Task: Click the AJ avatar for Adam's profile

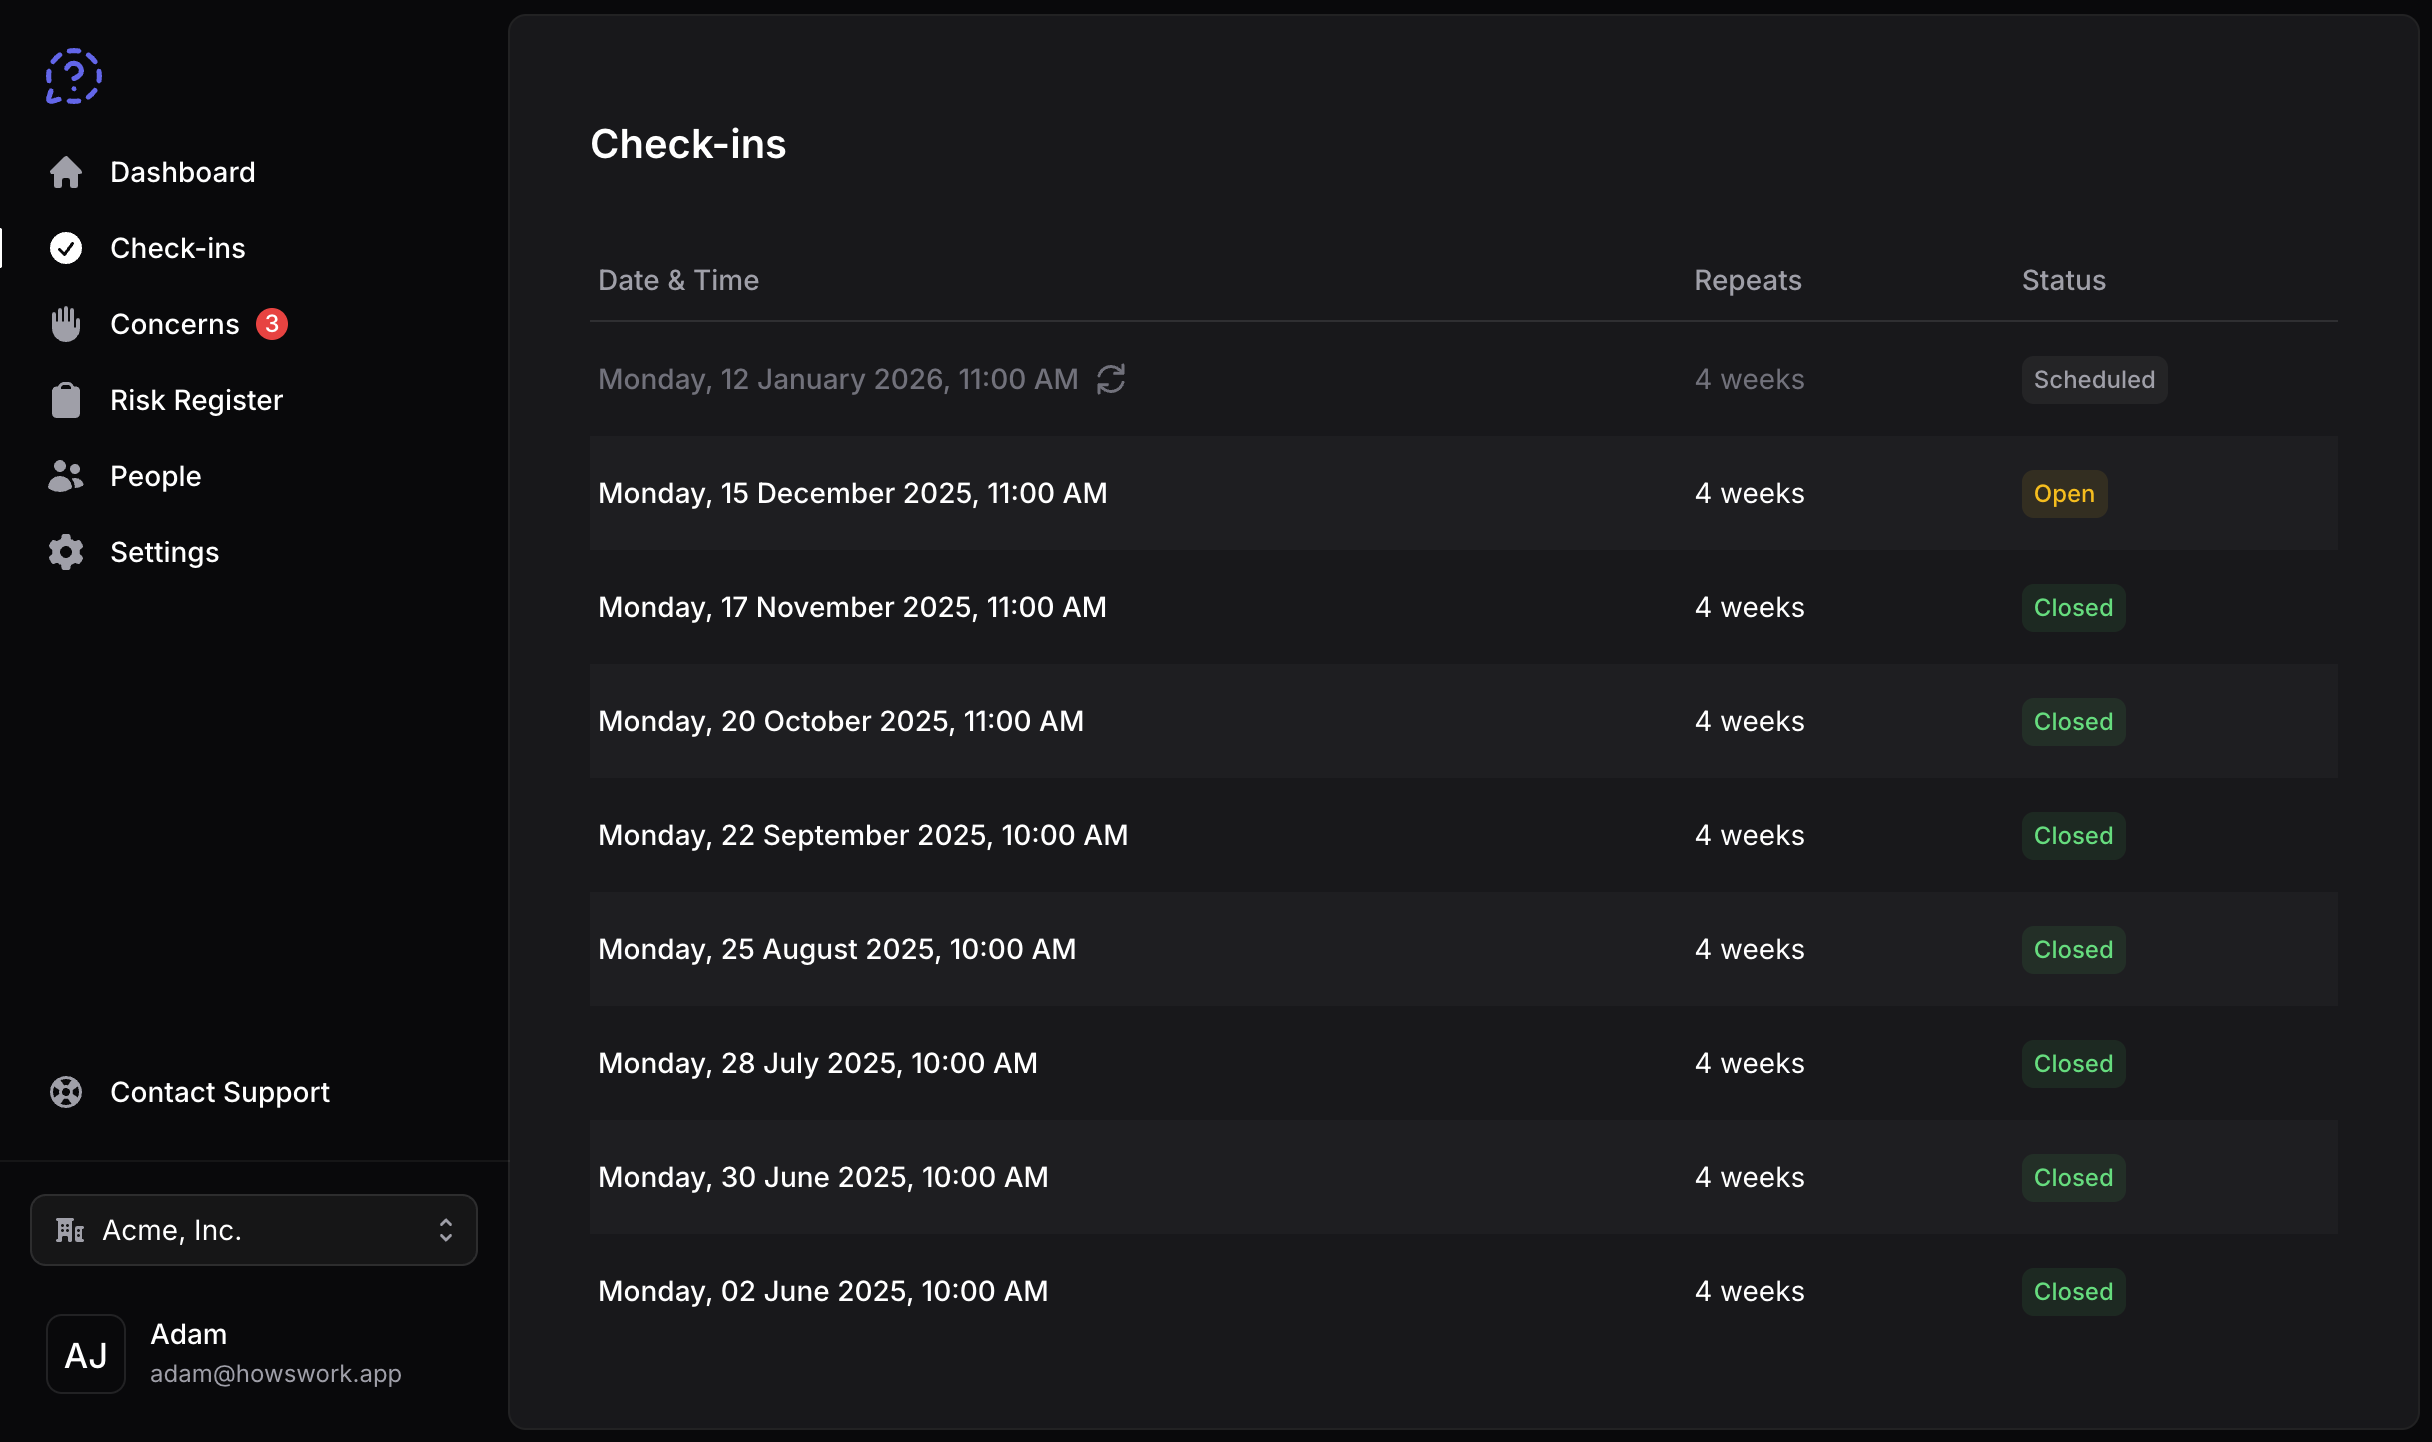Action: (x=85, y=1354)
